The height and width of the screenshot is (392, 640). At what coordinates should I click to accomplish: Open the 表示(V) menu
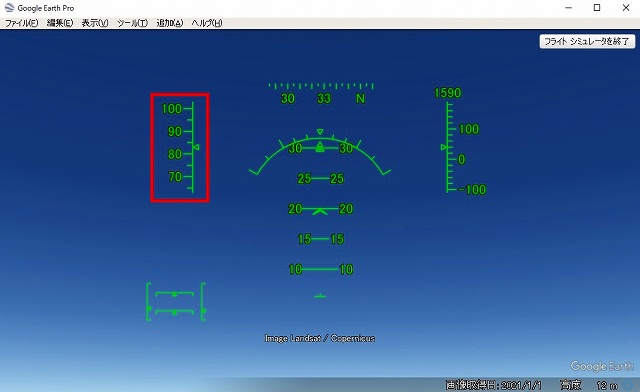(x=95, y=23)
